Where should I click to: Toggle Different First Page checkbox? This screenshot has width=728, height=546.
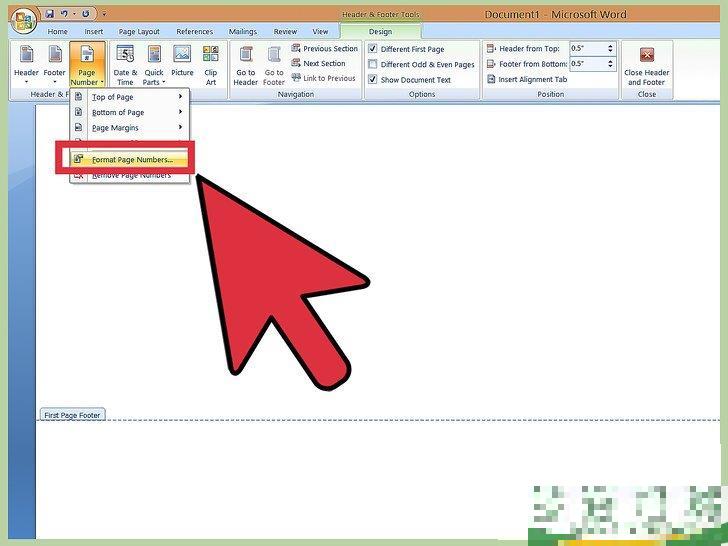click(373, 49)
